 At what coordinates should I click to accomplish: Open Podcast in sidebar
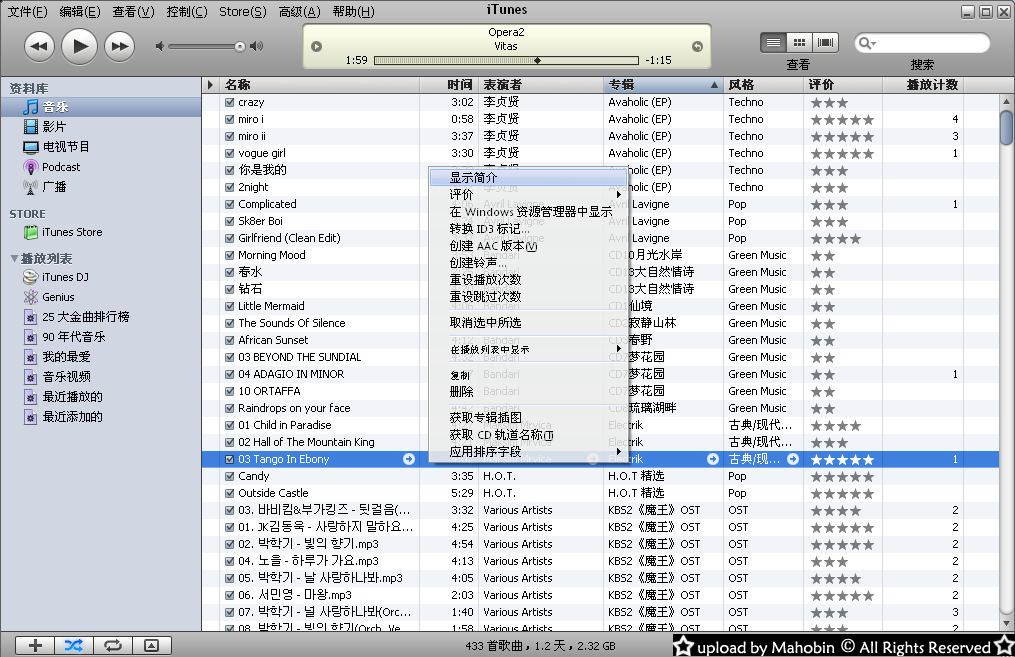point(52,167)
